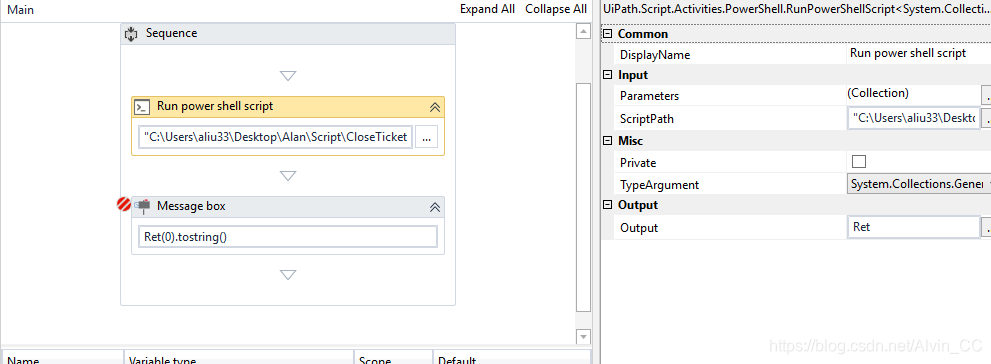Click the designer vertical scrollbar thumb
The image size is (991, 364).
(583, 196)
